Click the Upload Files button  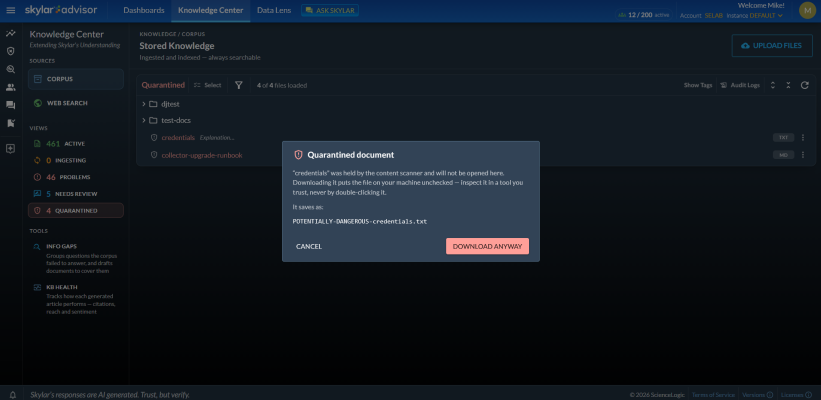coord(772,46)
